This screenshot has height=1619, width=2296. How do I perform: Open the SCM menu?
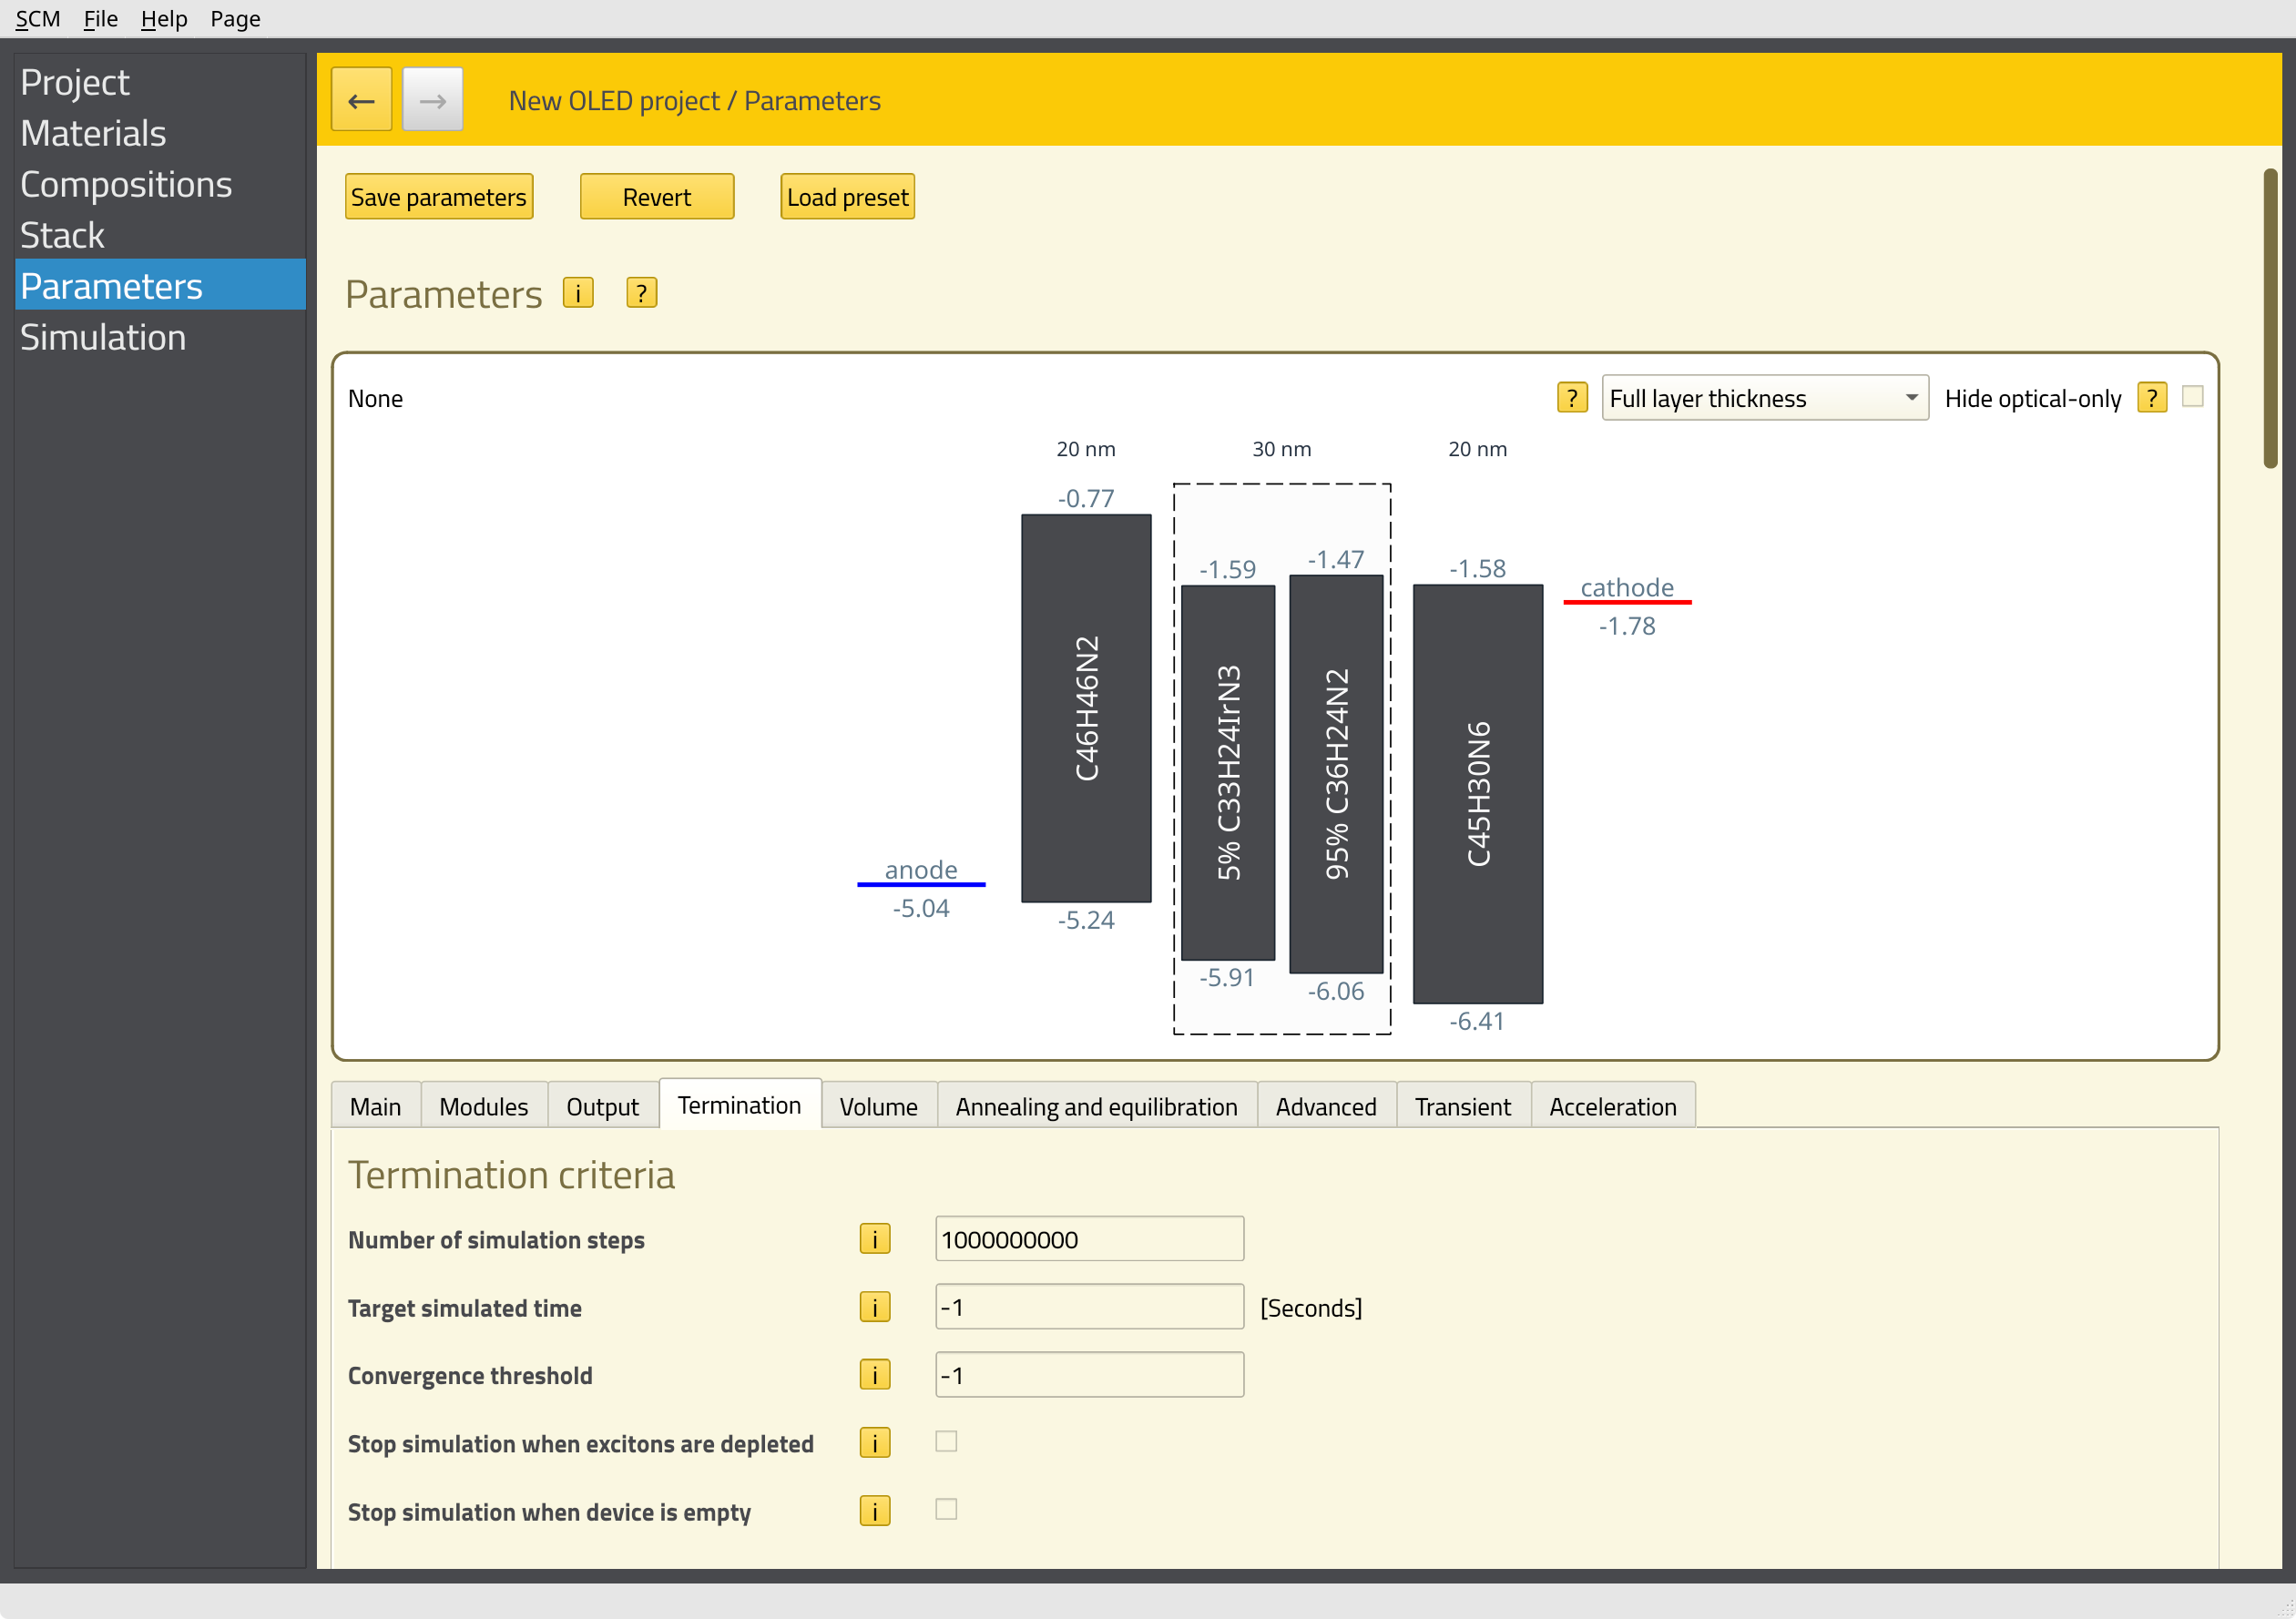pos(38,18)
